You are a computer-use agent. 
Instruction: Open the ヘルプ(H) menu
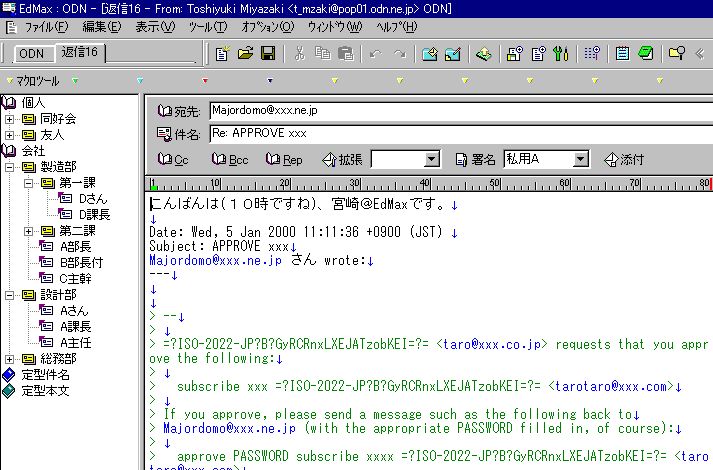pyautogui.click(x=396, y=27)
